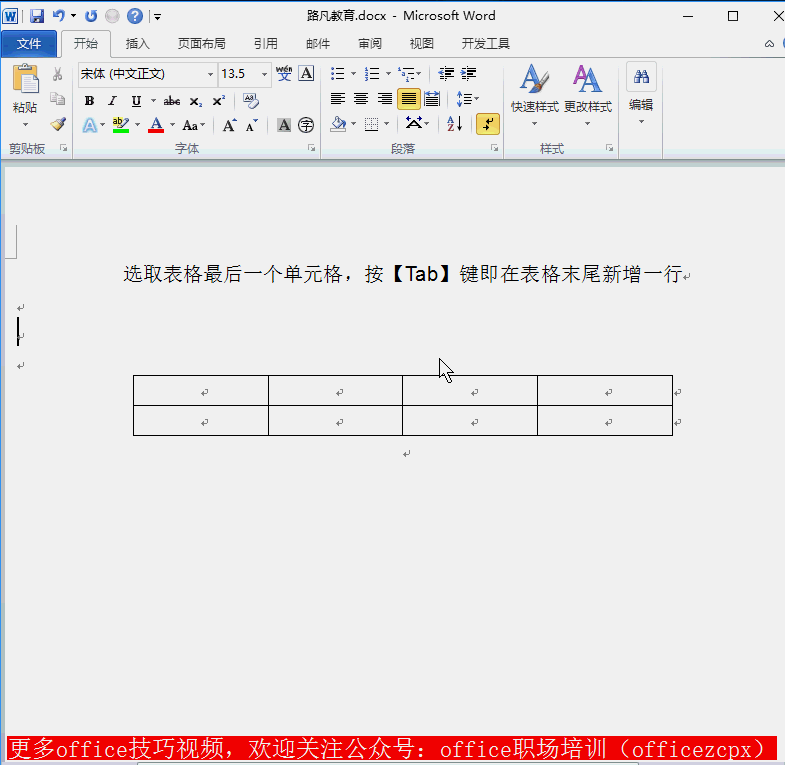This screenshot has width=785, height=765.
Task: Open the numbering list dropdown
Action: pyautogui.click(x=388, y=74)
